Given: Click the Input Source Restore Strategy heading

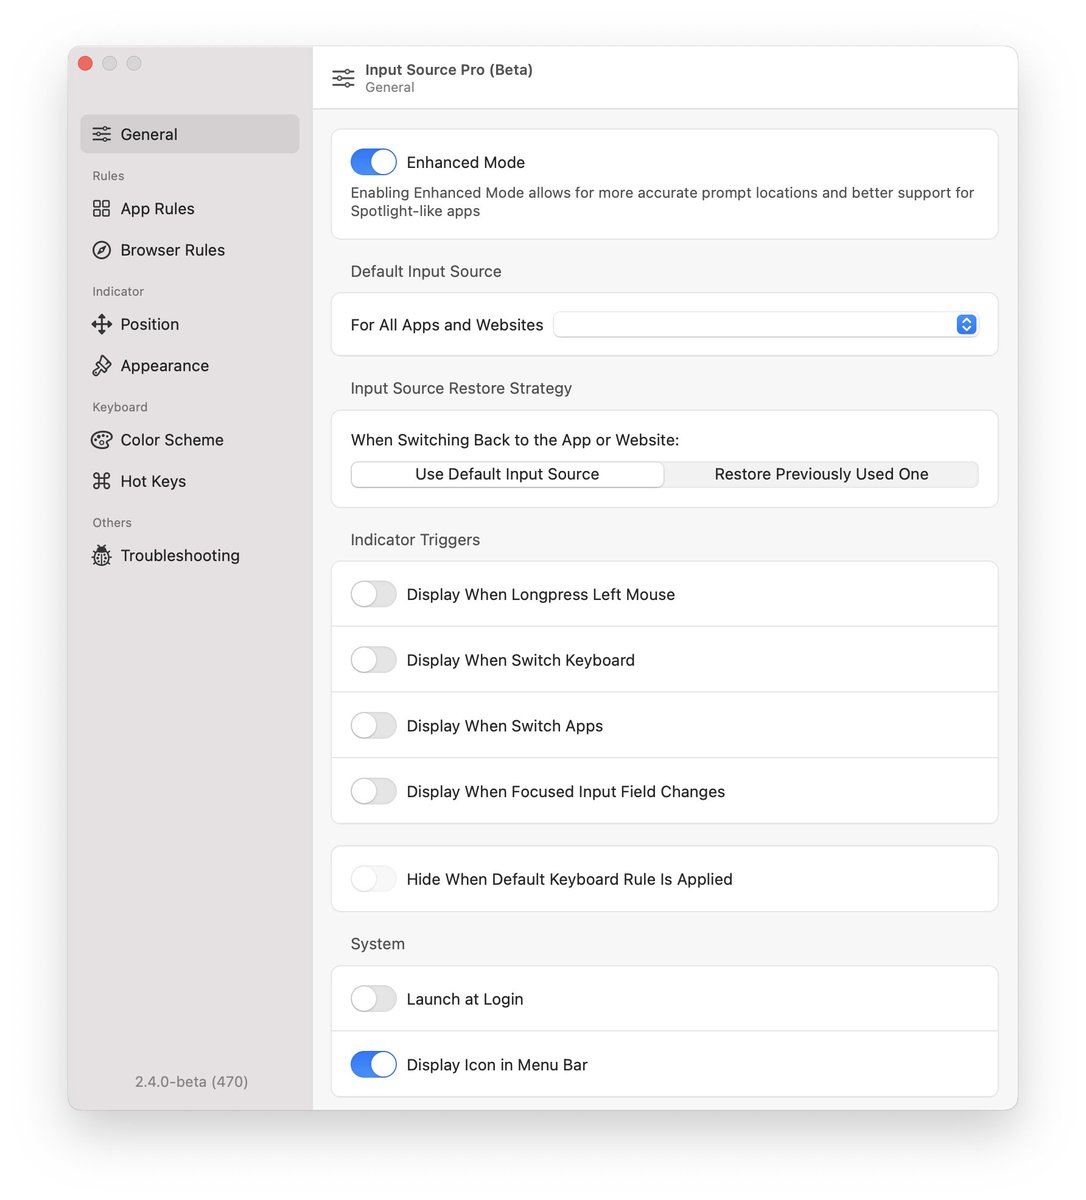Looking at the screenshot, I should 461,388.
